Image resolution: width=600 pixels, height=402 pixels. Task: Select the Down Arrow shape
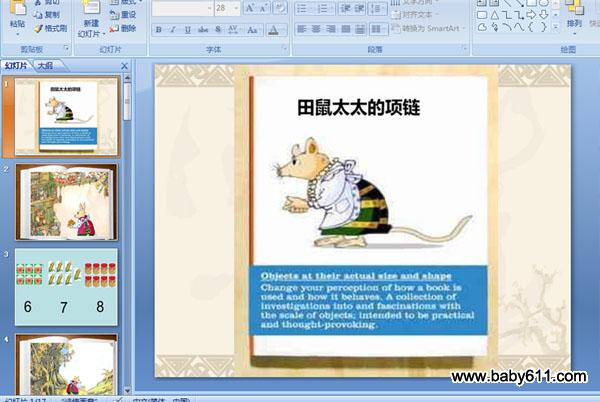(544, 15)
